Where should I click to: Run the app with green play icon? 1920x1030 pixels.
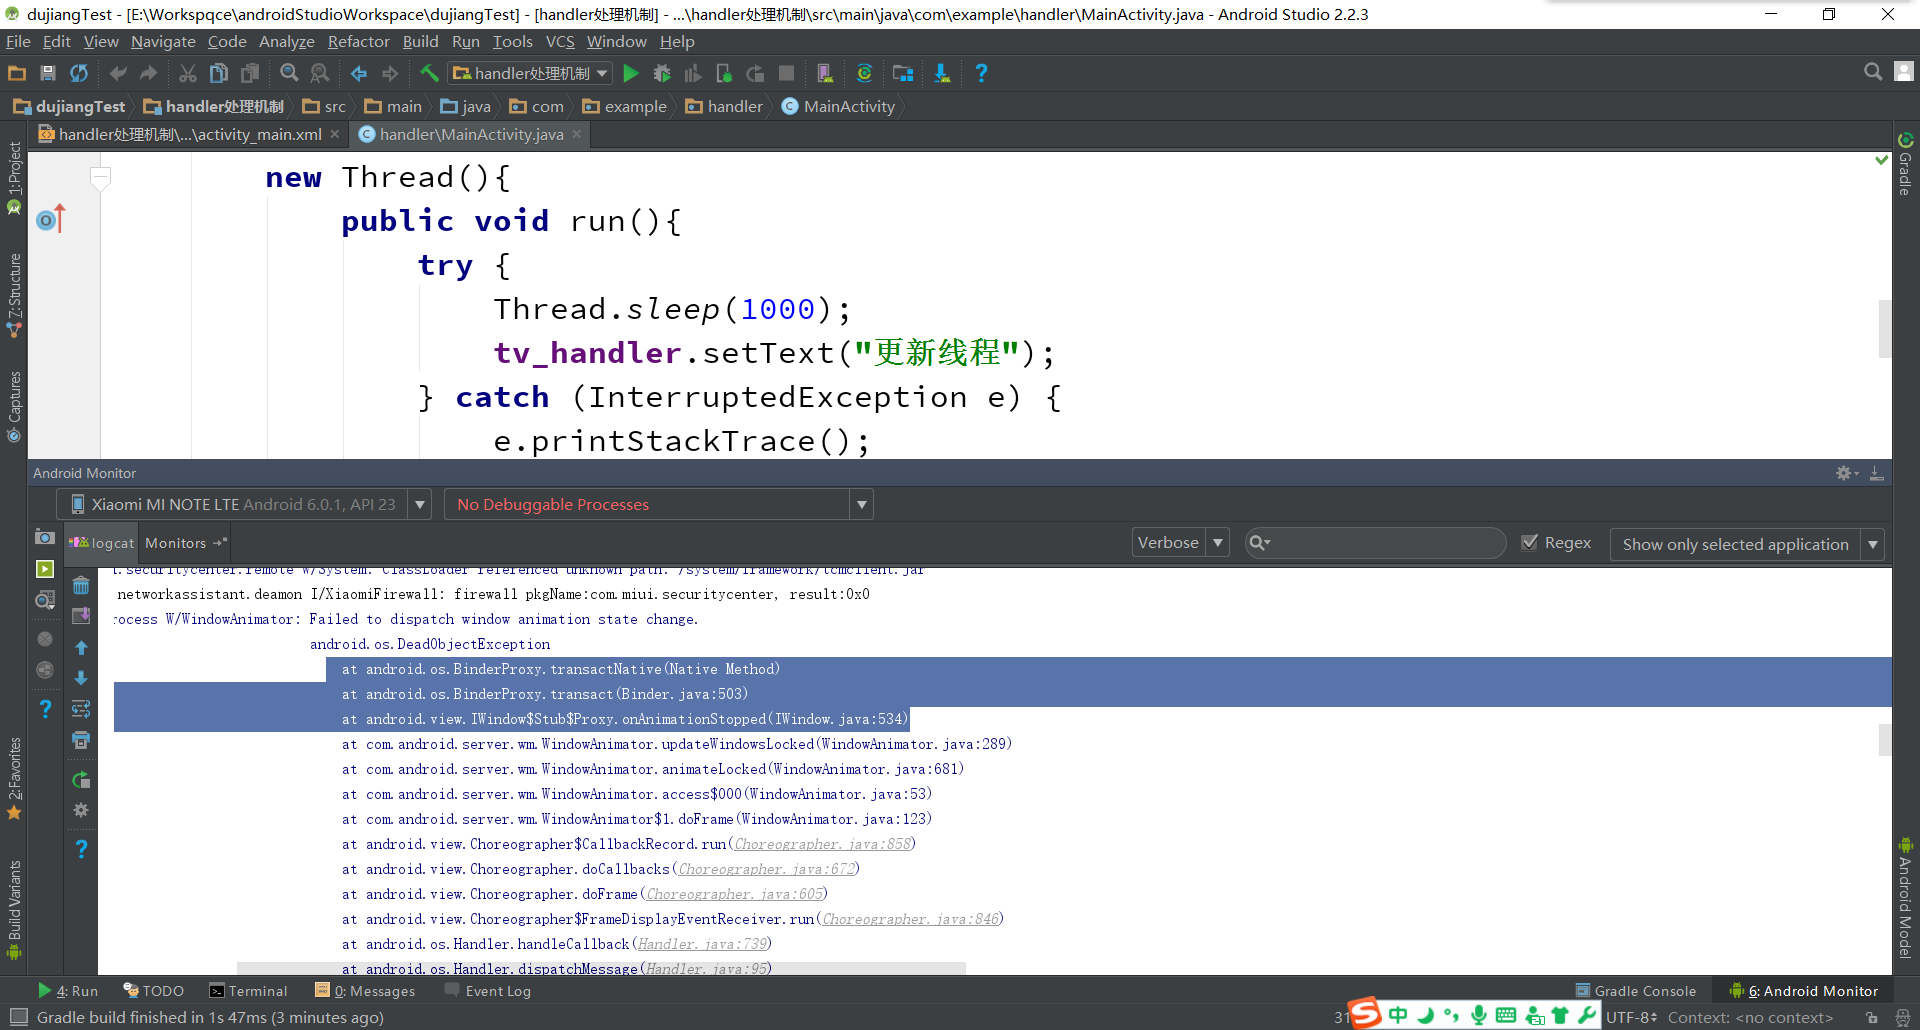pos(631,73)
